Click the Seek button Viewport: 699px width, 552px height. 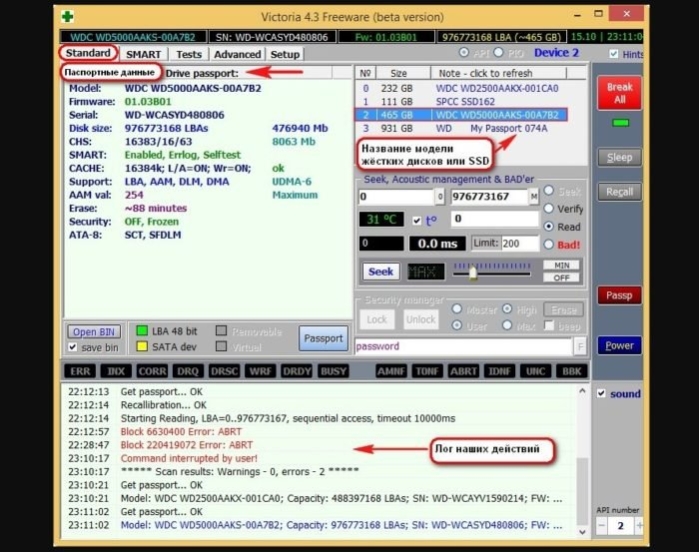tap(381, 271)
